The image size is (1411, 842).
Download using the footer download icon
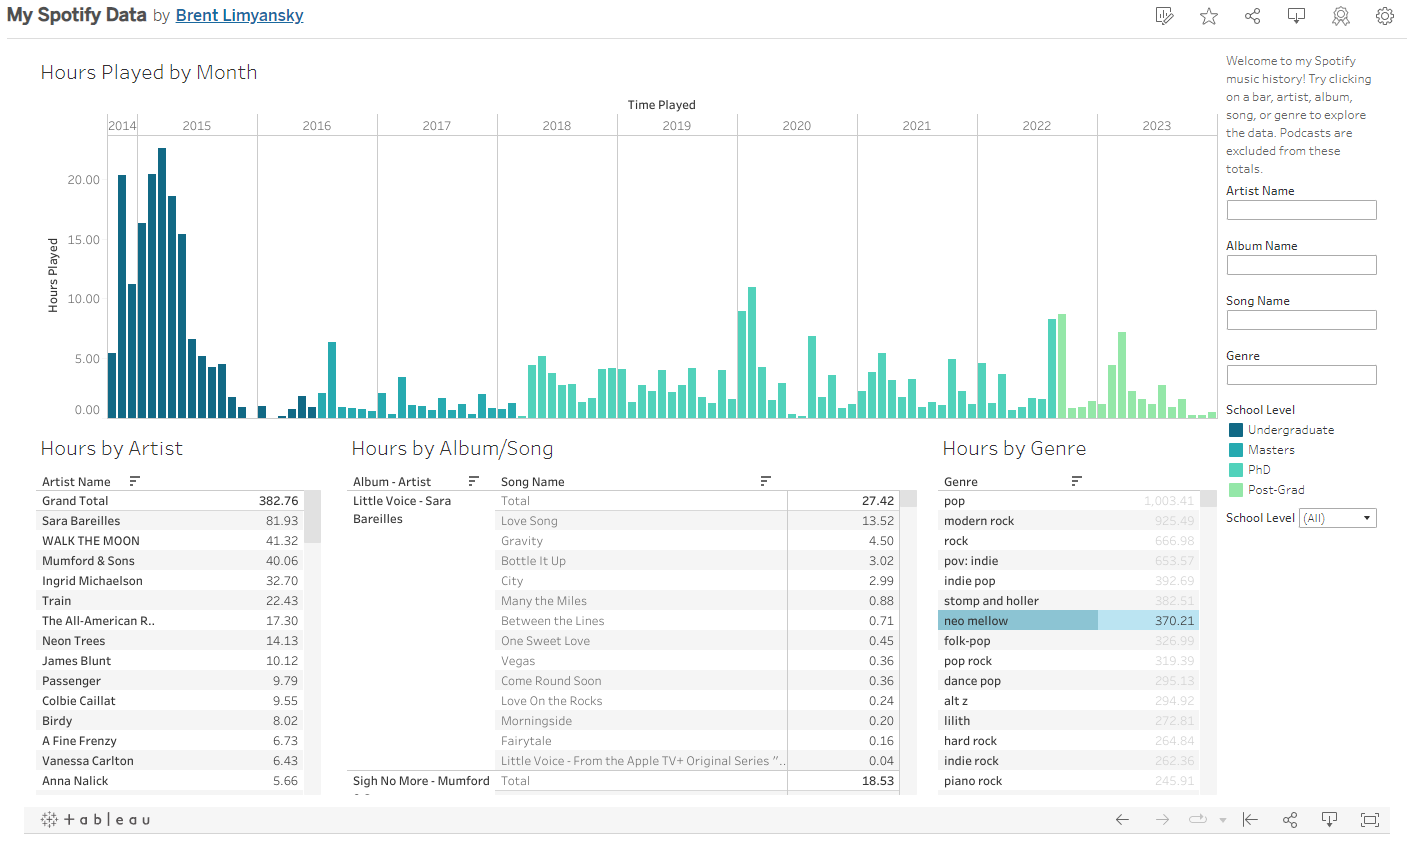pos(1329,820)
